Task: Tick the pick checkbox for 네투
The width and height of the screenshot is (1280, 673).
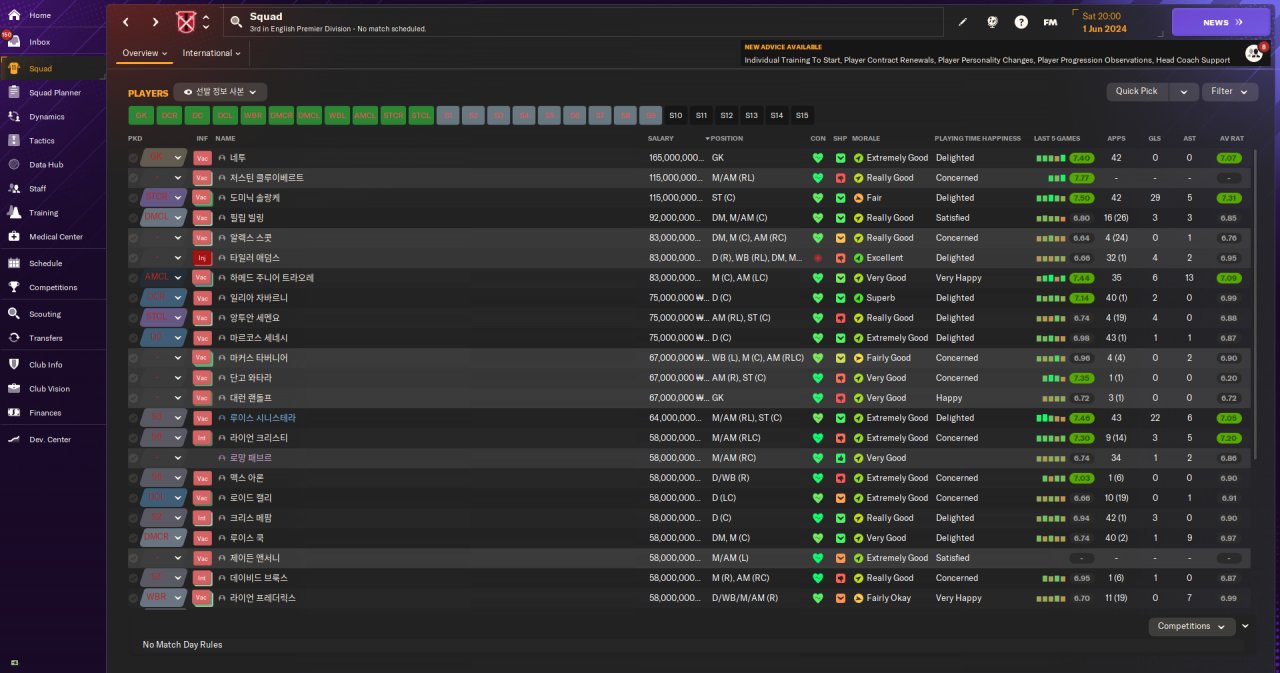Action: click(134, 158)
